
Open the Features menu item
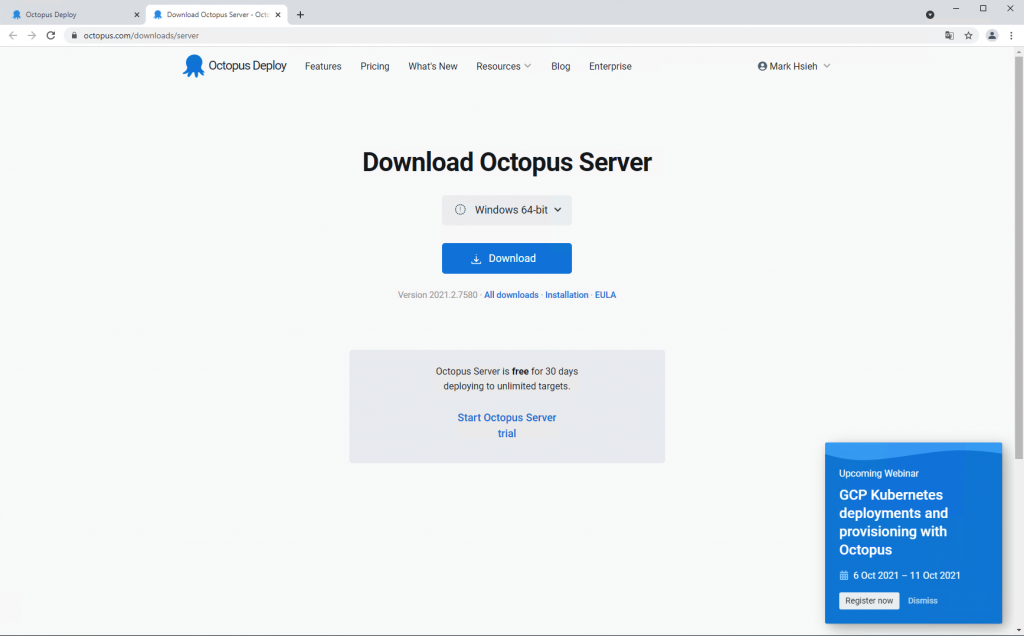point(323,66)
